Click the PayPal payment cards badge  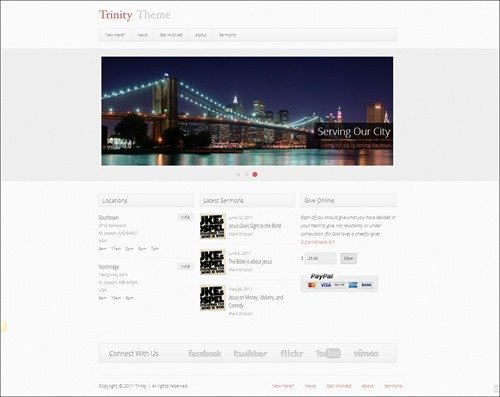[339, 282]
